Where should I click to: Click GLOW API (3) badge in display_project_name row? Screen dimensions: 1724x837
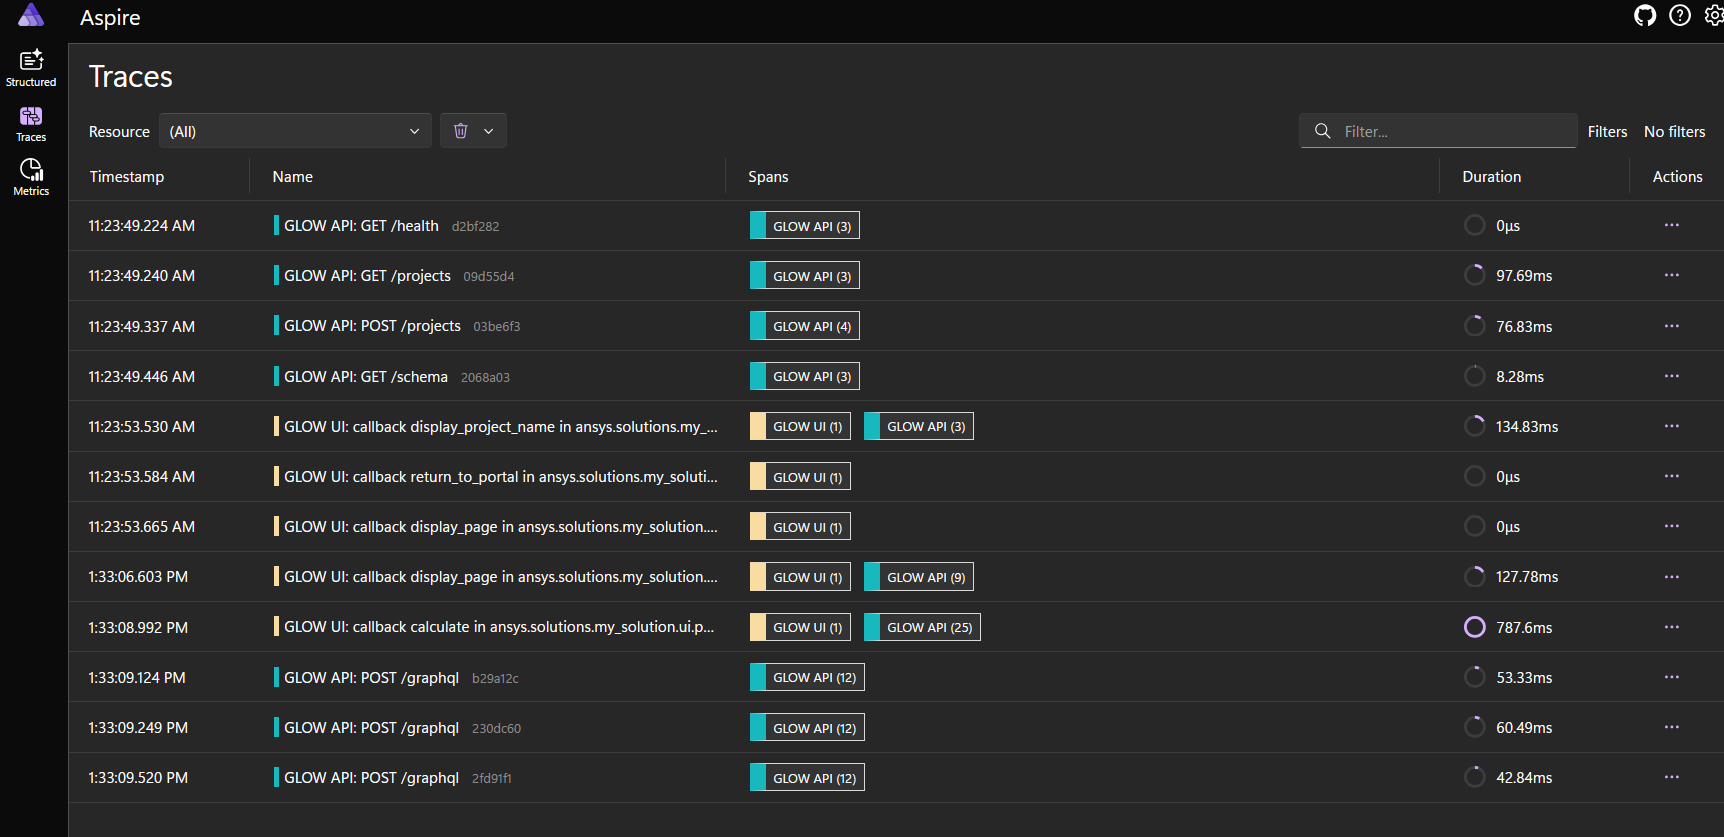pyautogui.click(x=919, y=426)
